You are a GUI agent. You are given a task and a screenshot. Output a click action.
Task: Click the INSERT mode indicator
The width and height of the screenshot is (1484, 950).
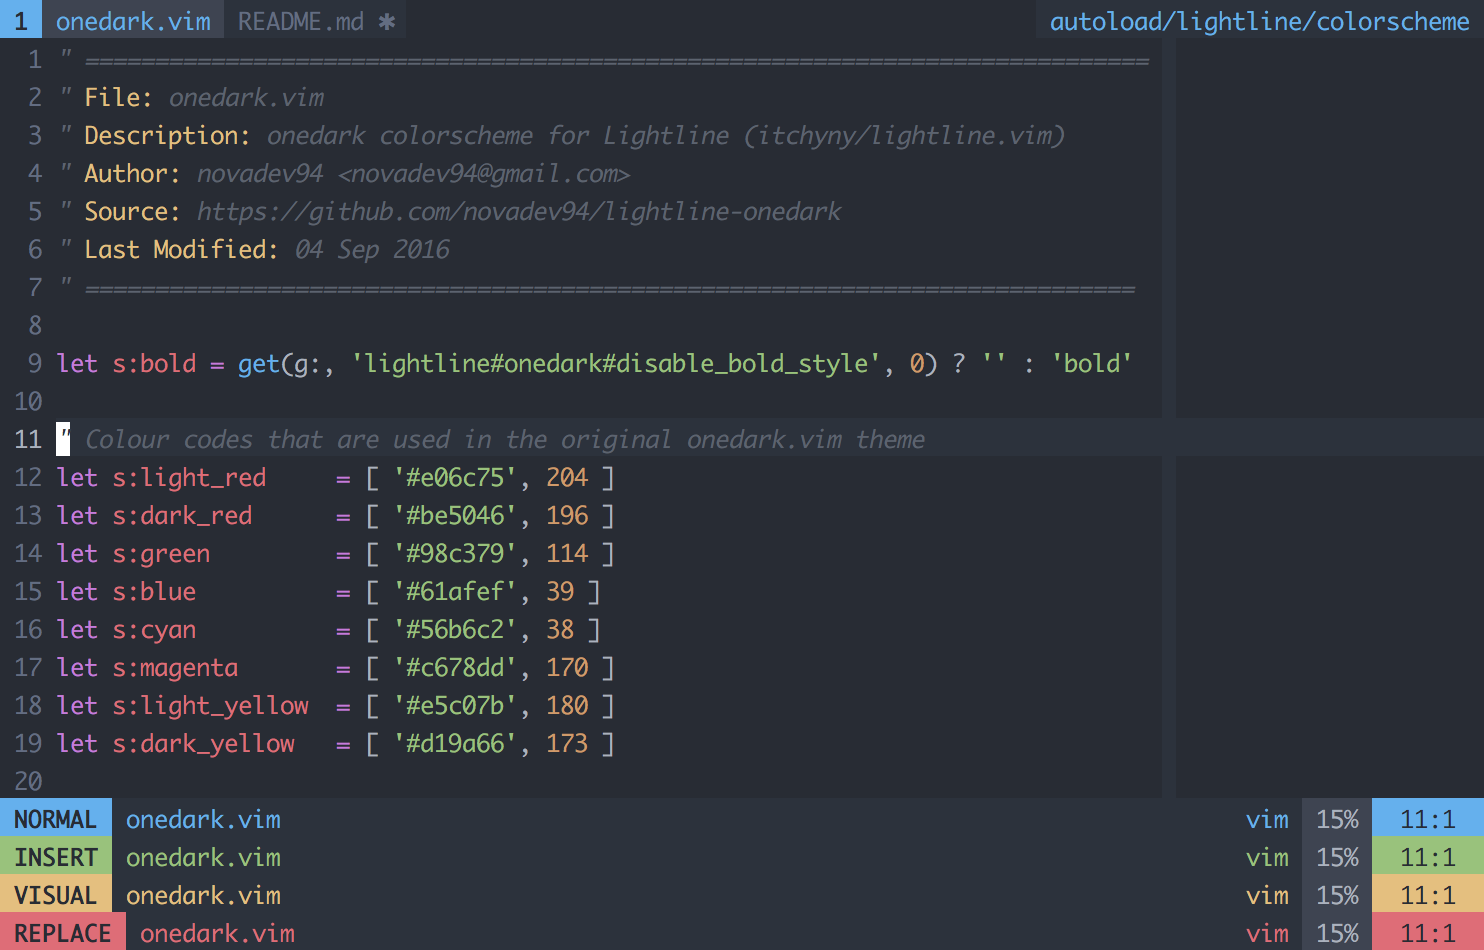tap(56, 857)
